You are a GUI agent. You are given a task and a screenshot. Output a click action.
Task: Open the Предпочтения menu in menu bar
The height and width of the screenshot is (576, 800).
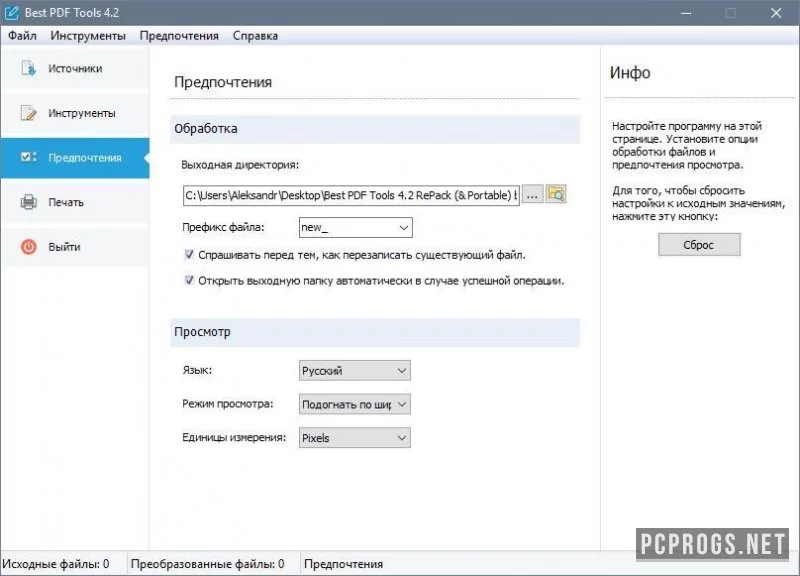[x=179, y=36]
